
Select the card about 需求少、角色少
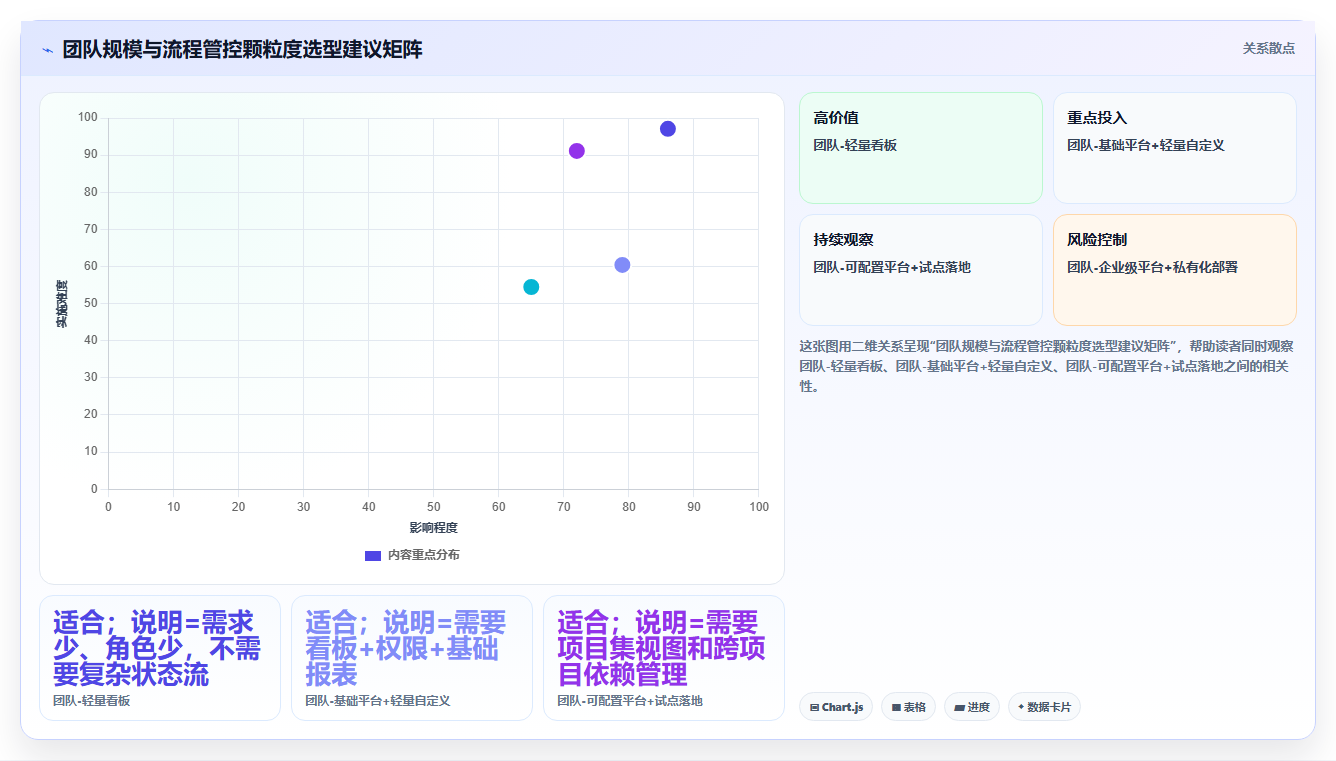click(160, 658)
